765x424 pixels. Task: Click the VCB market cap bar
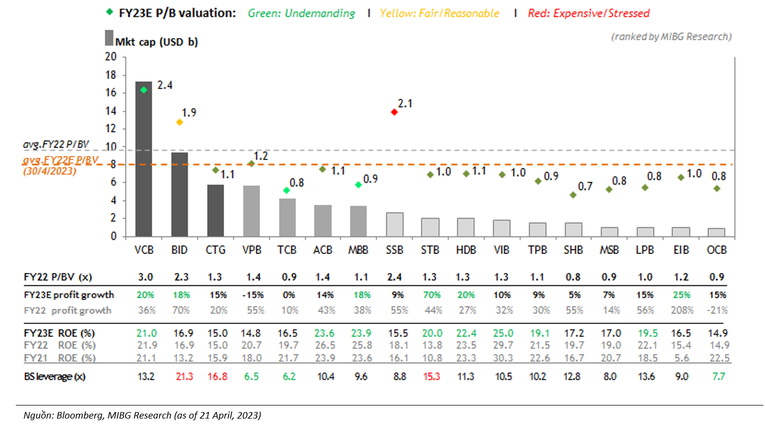pos(144,159)
